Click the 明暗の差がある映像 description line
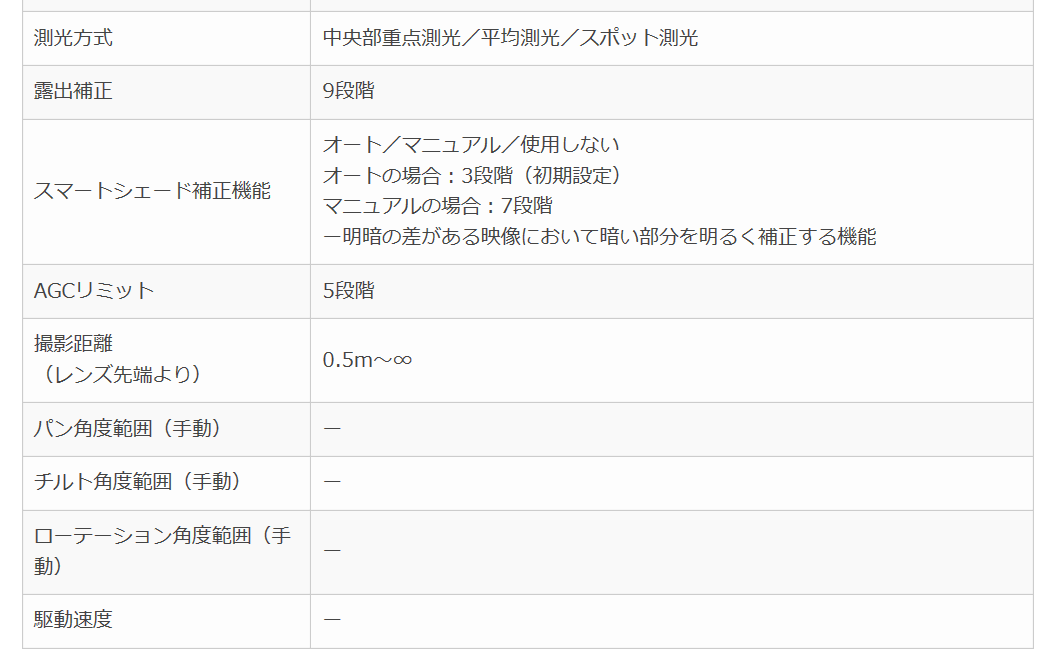 point(600,237)
